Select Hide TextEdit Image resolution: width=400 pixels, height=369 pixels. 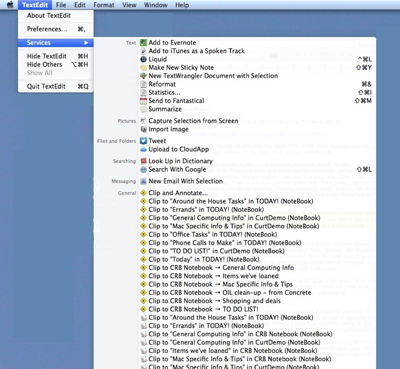[x=56, y=56]
